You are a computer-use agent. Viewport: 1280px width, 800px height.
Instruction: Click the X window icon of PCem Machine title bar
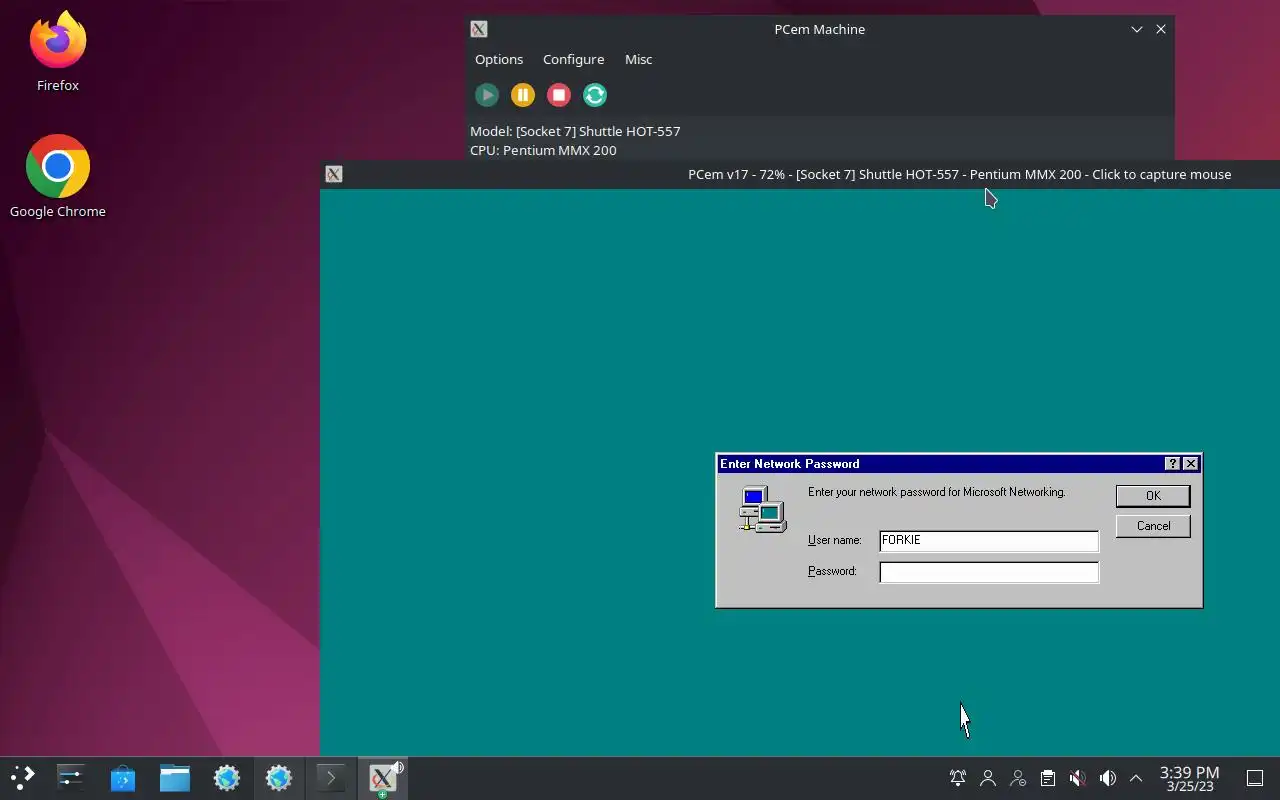(x=479, y=29)
